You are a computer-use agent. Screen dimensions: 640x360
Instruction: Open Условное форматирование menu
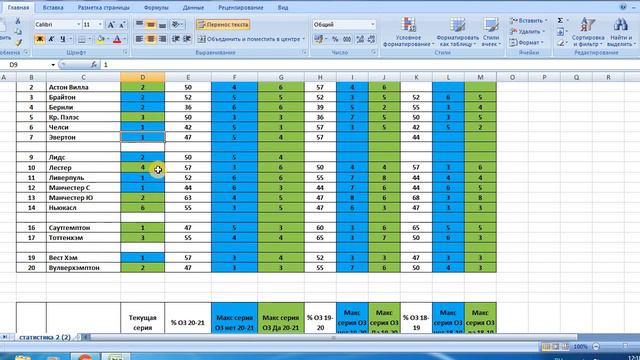(x=408, y=32)
